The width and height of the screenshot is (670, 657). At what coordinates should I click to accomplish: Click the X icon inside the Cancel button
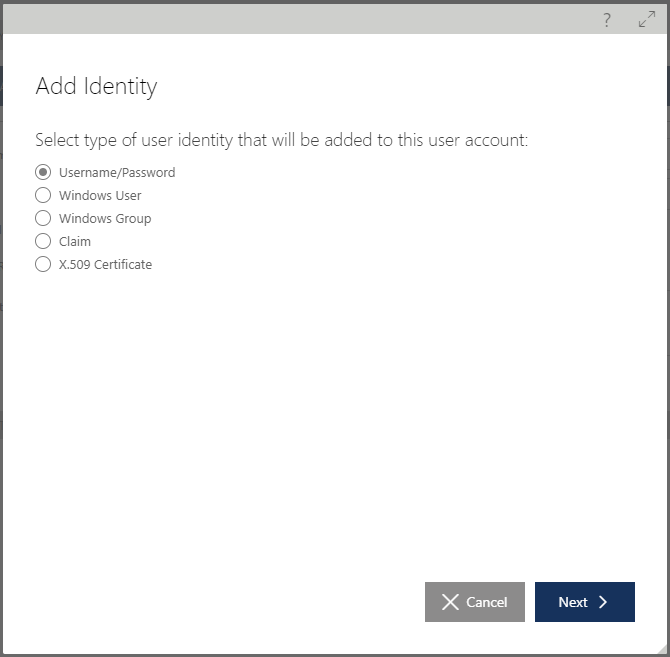click(450, 602)
